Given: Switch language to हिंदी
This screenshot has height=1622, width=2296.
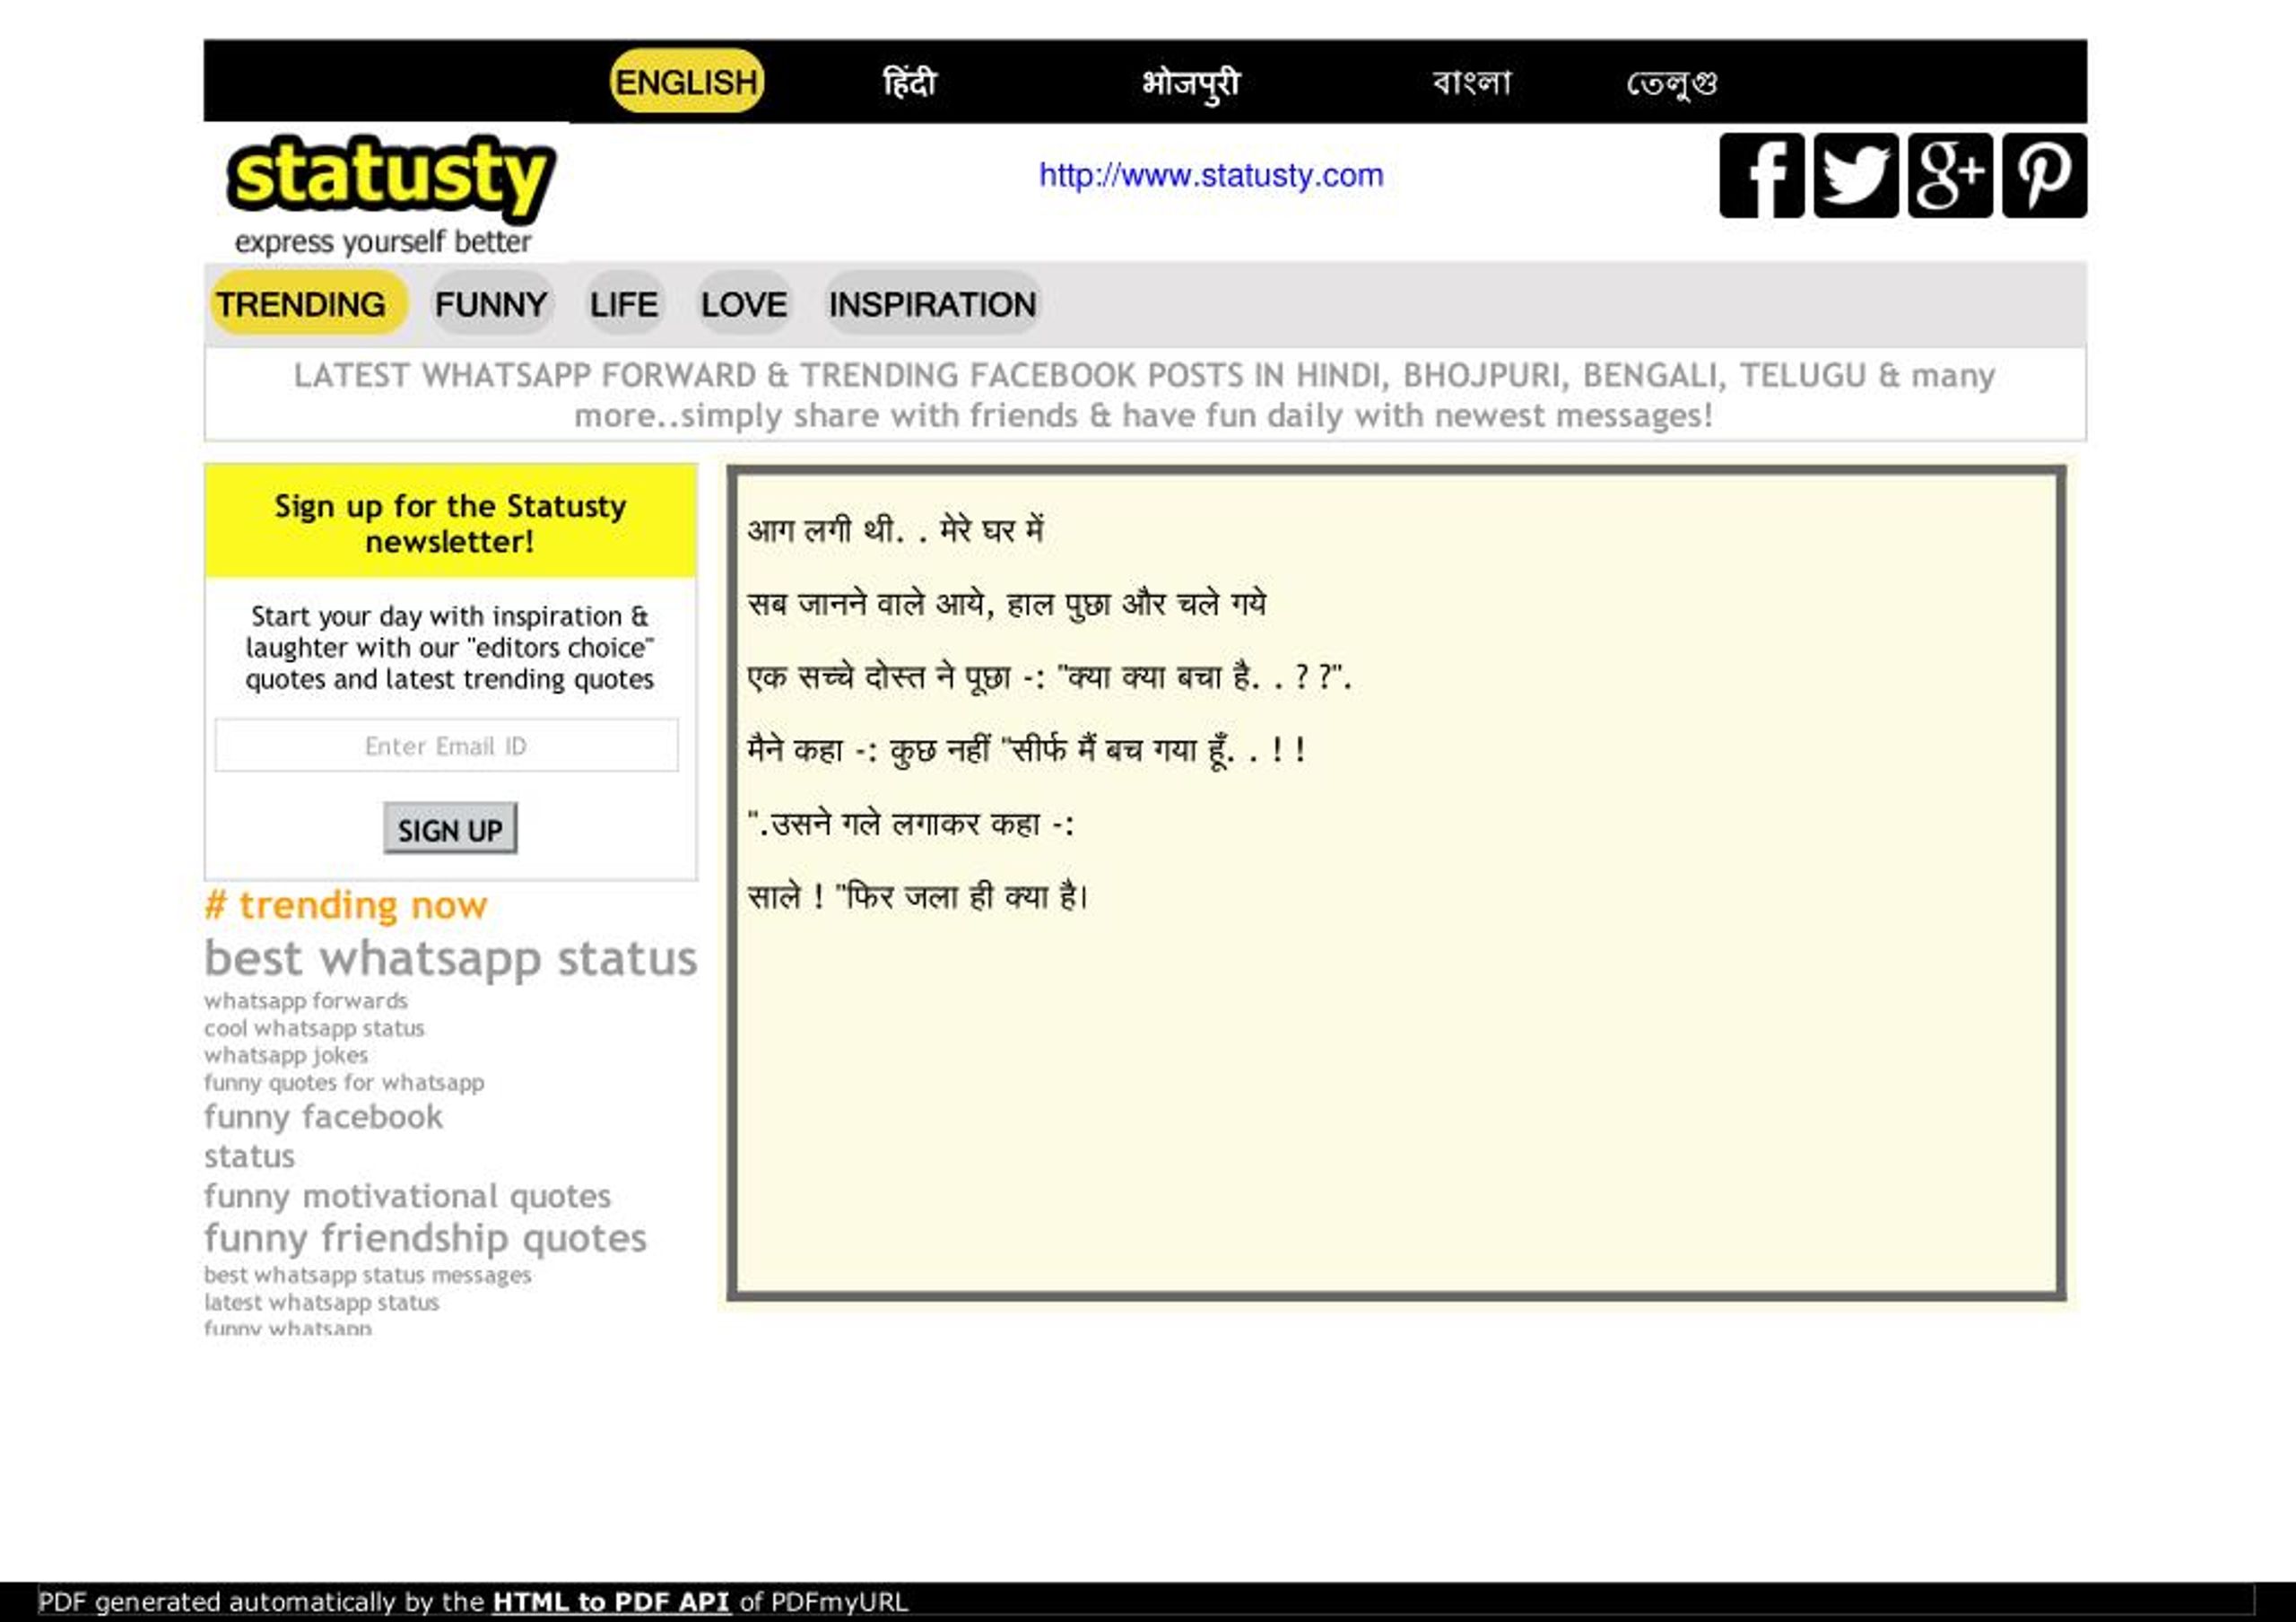Looking at the screenshot, I should (x=909, y=82).
